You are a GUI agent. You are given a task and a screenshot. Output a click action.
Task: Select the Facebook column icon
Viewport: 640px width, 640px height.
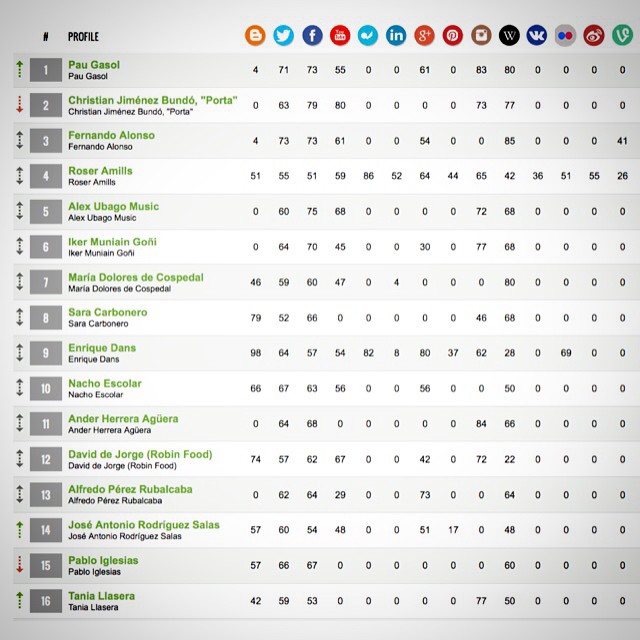point(312,36)
